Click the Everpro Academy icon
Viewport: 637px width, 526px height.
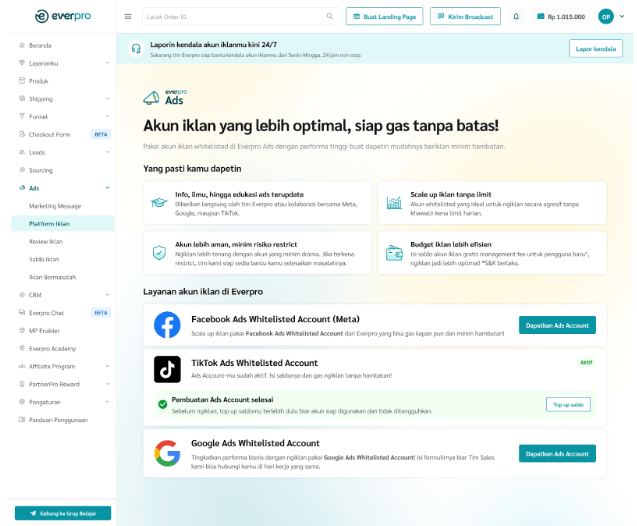[x=22, y=349]
